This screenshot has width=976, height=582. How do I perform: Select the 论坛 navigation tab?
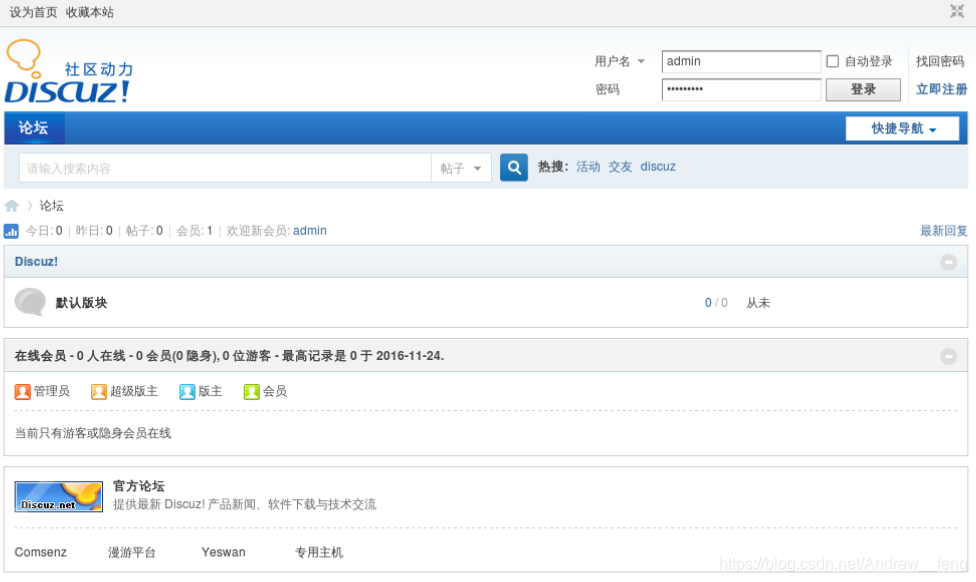coord(34,128)
